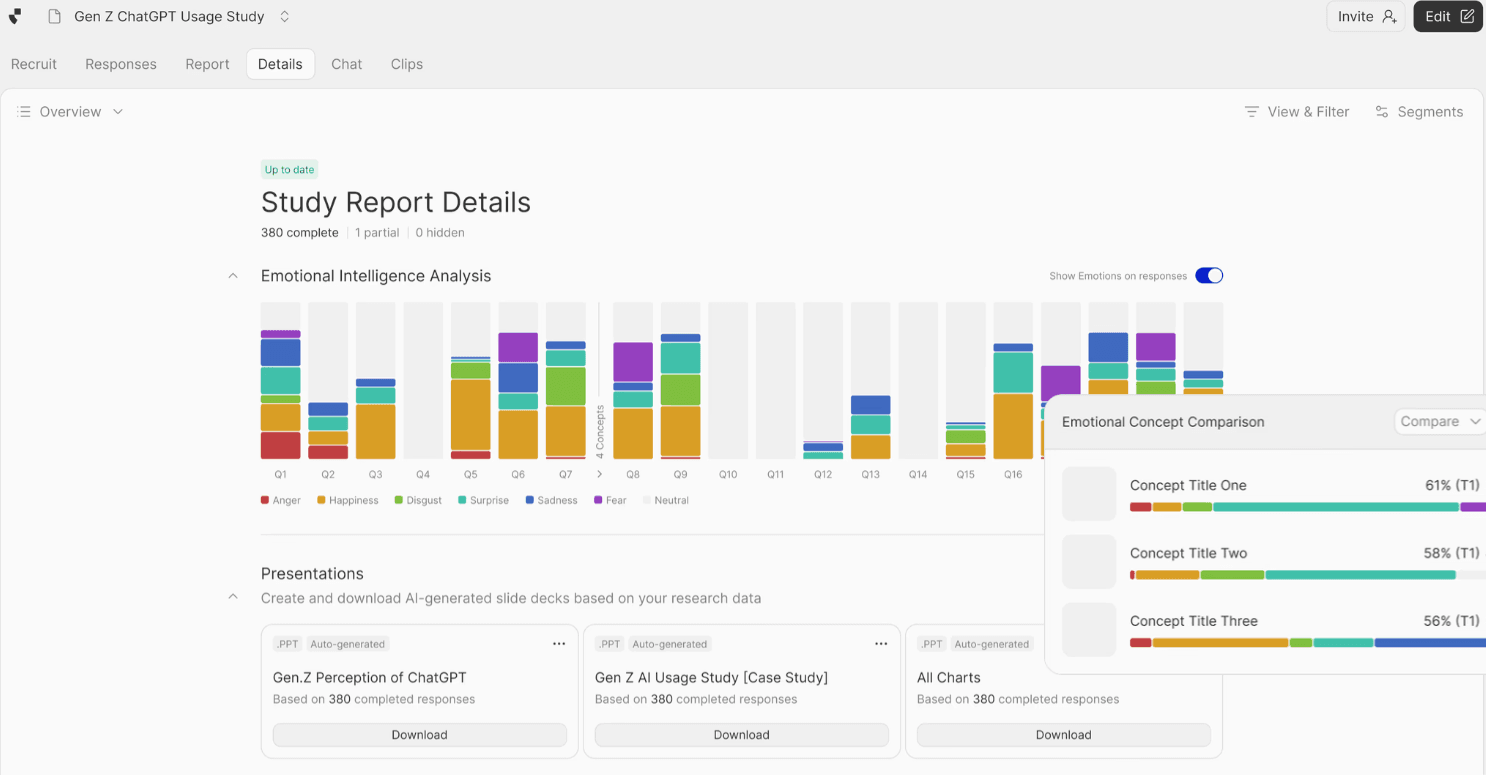Click the 1 partial count
Viewport: 1486px width, 775px height.
point(377,233)
